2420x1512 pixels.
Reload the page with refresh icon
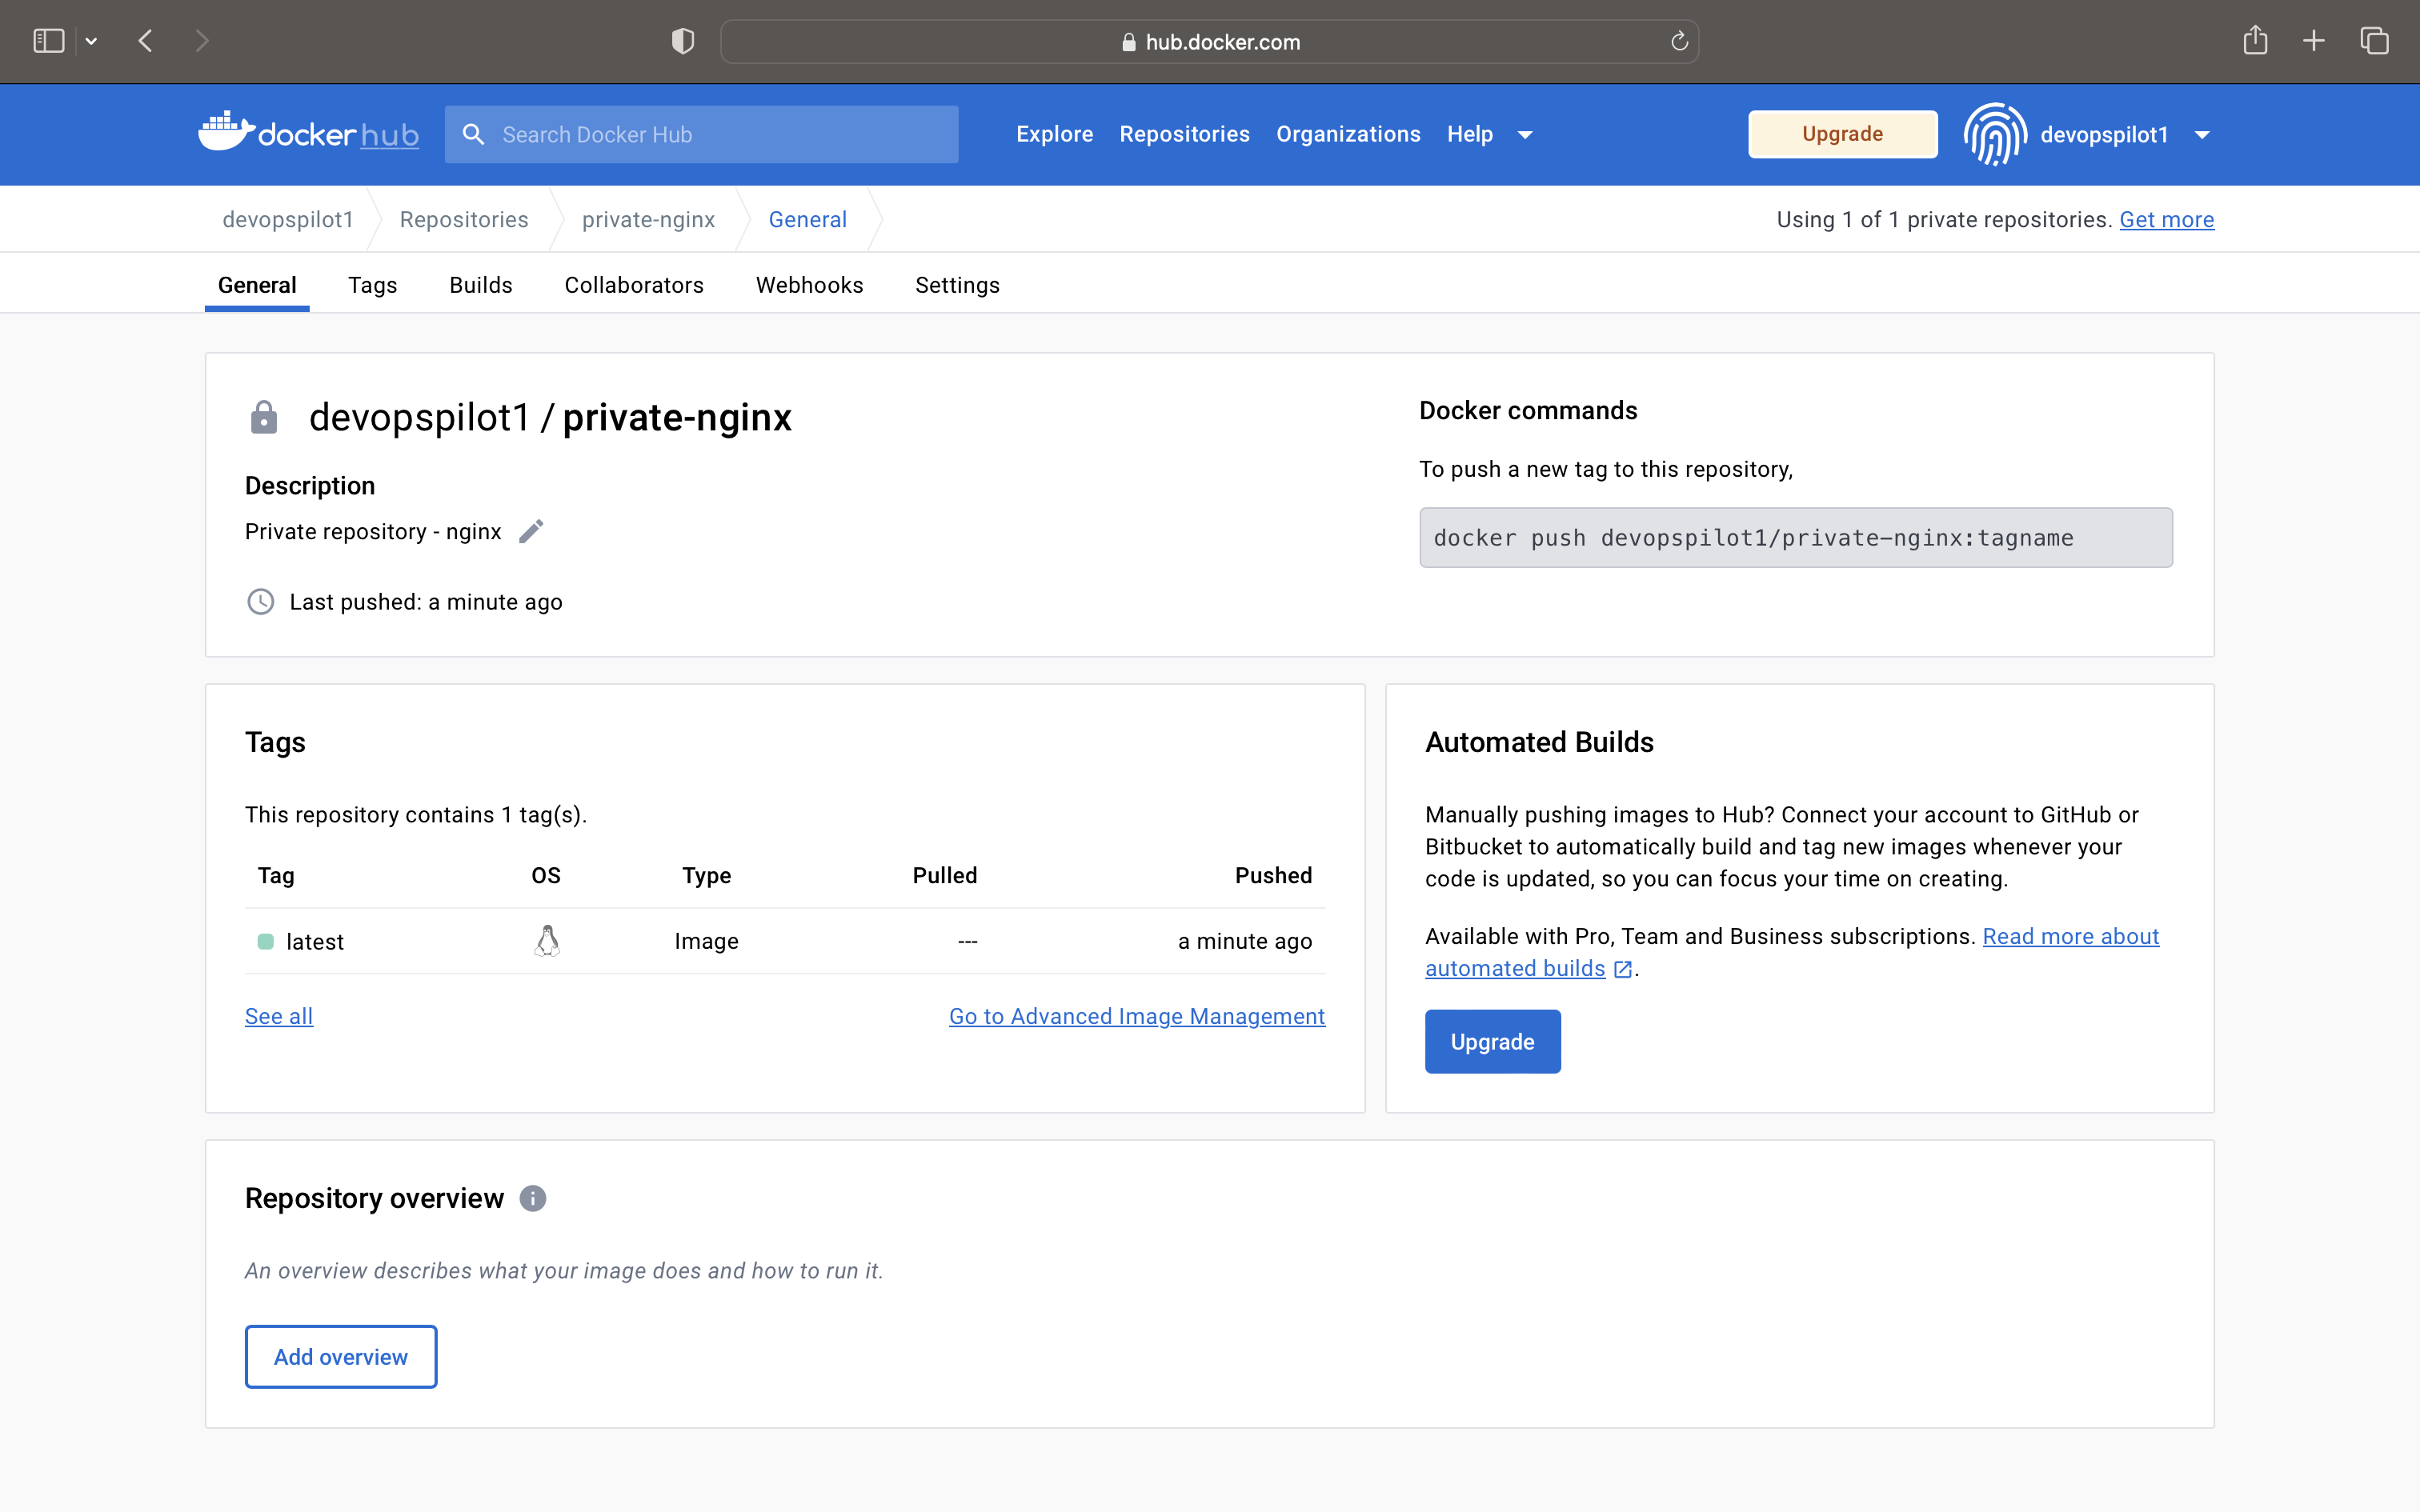pos(1679,41)
